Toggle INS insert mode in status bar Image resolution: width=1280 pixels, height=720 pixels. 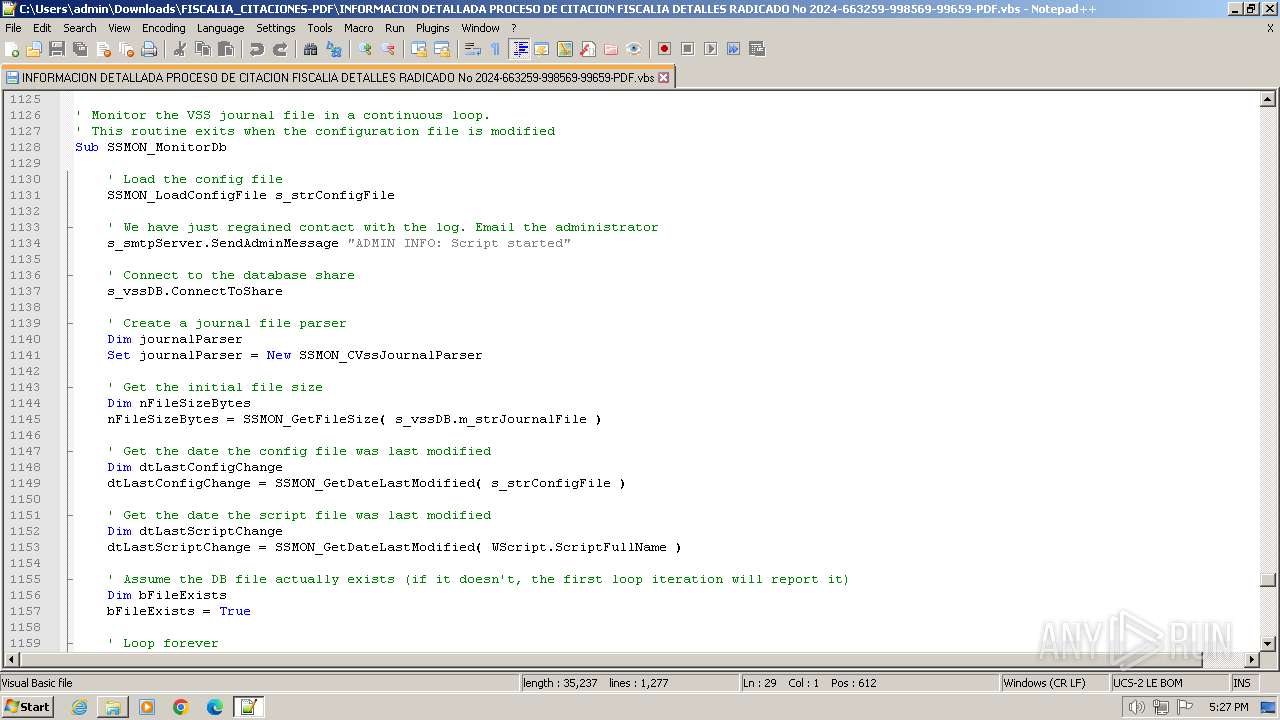tap(1241, 683)
